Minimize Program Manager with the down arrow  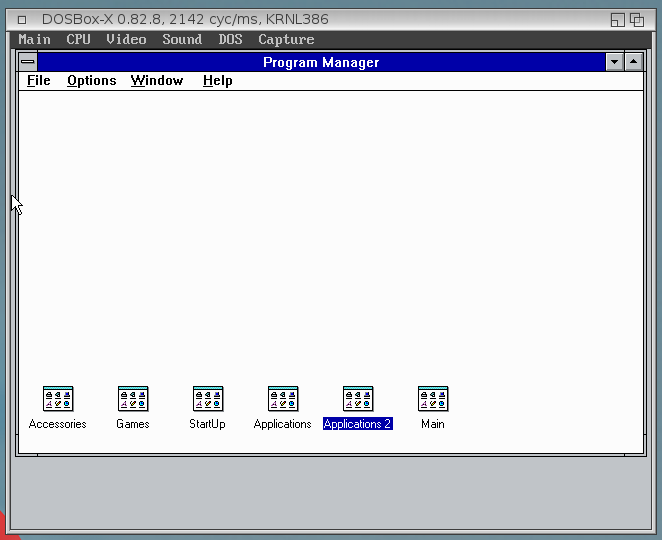click(614, 62)
